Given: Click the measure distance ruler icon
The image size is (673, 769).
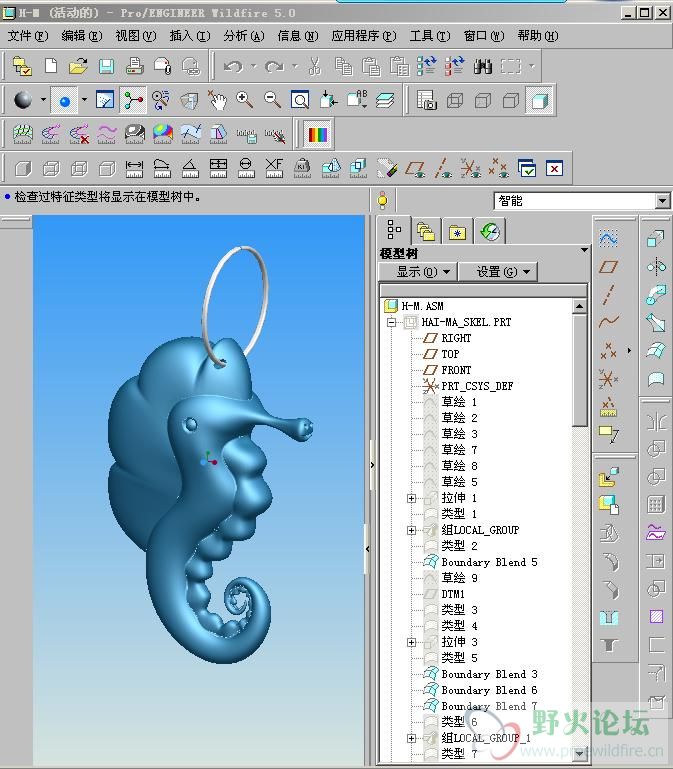Looking at the screenshot, I should point(134,168).
